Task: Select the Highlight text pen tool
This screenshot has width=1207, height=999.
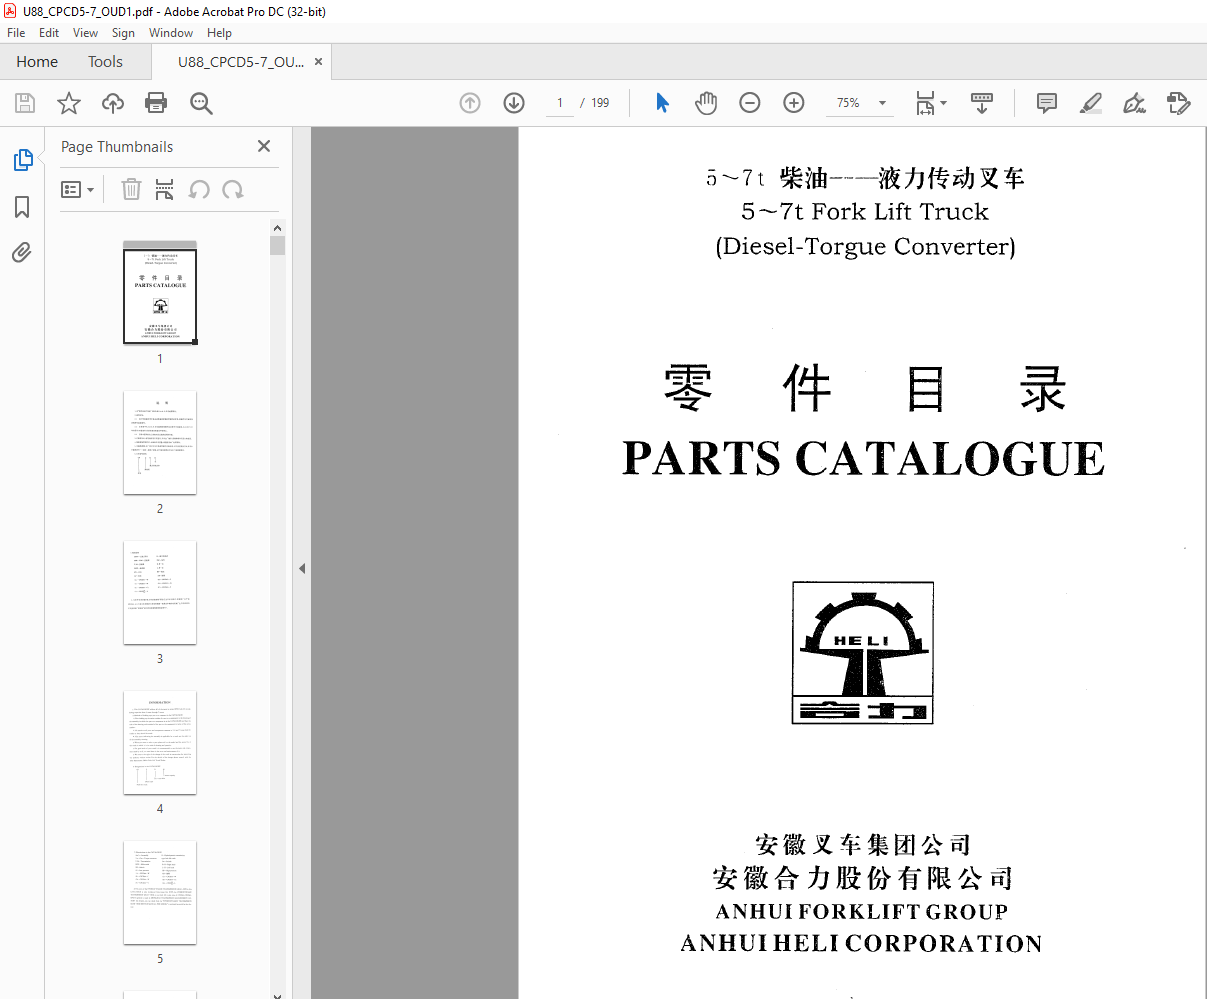Action: coord(1091,103)
